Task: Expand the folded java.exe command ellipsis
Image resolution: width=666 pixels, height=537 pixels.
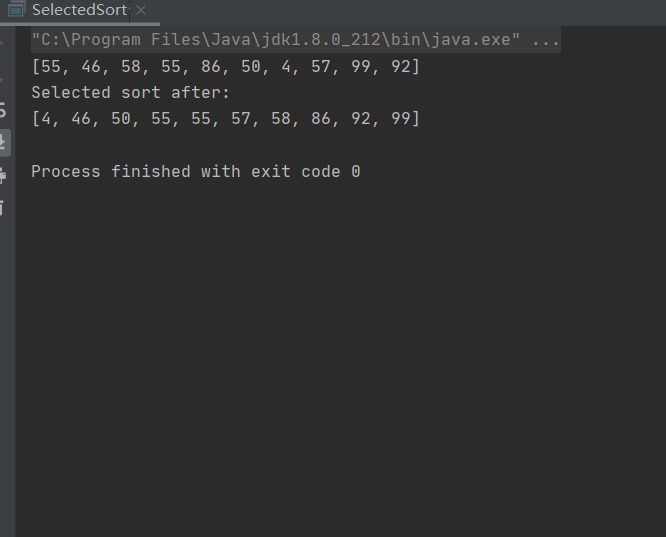Action: tap(545, 40)
